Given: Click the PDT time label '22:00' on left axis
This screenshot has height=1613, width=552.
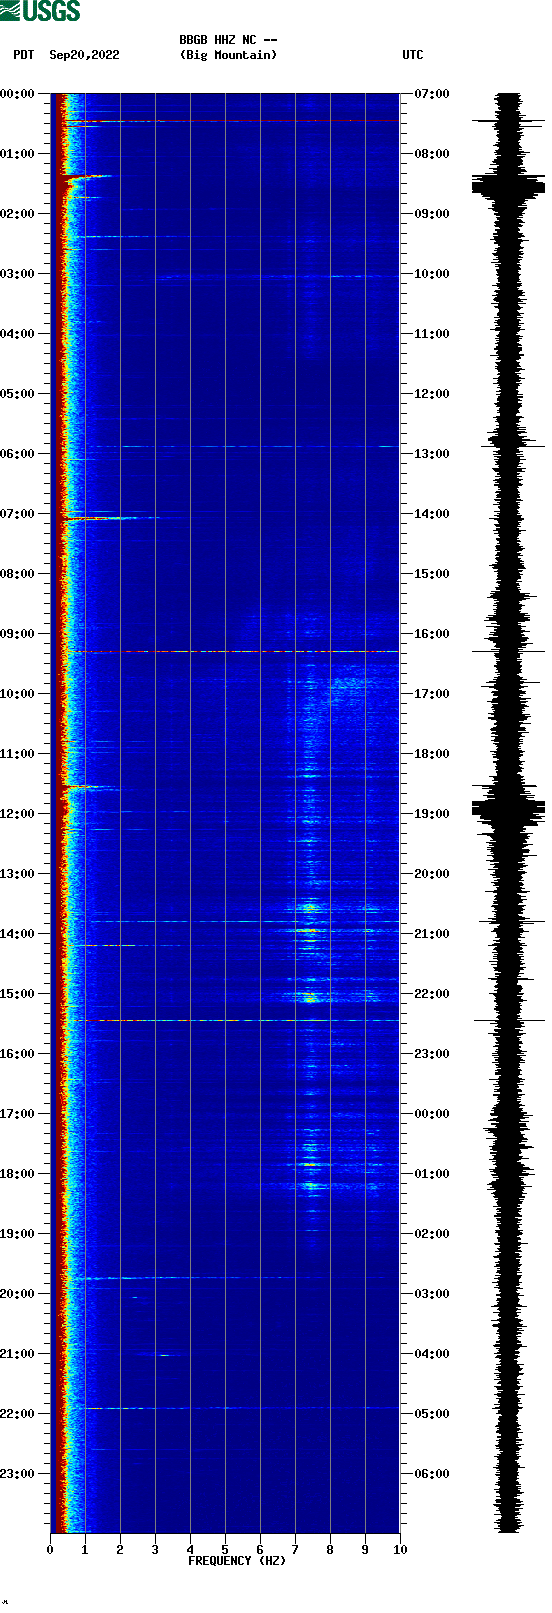Looking at the screenshot, I should [18, 1414].
